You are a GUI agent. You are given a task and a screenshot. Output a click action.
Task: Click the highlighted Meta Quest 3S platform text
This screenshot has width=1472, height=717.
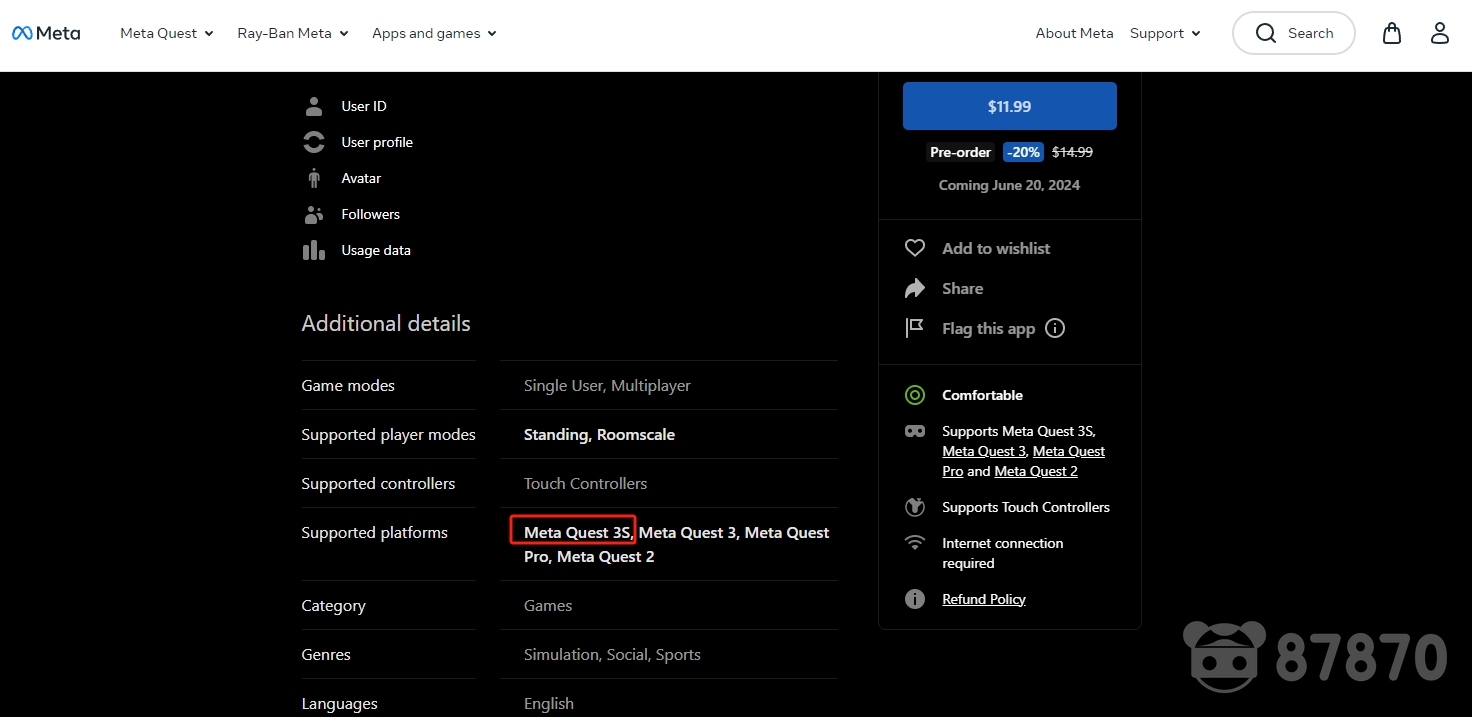pos(577,532)
